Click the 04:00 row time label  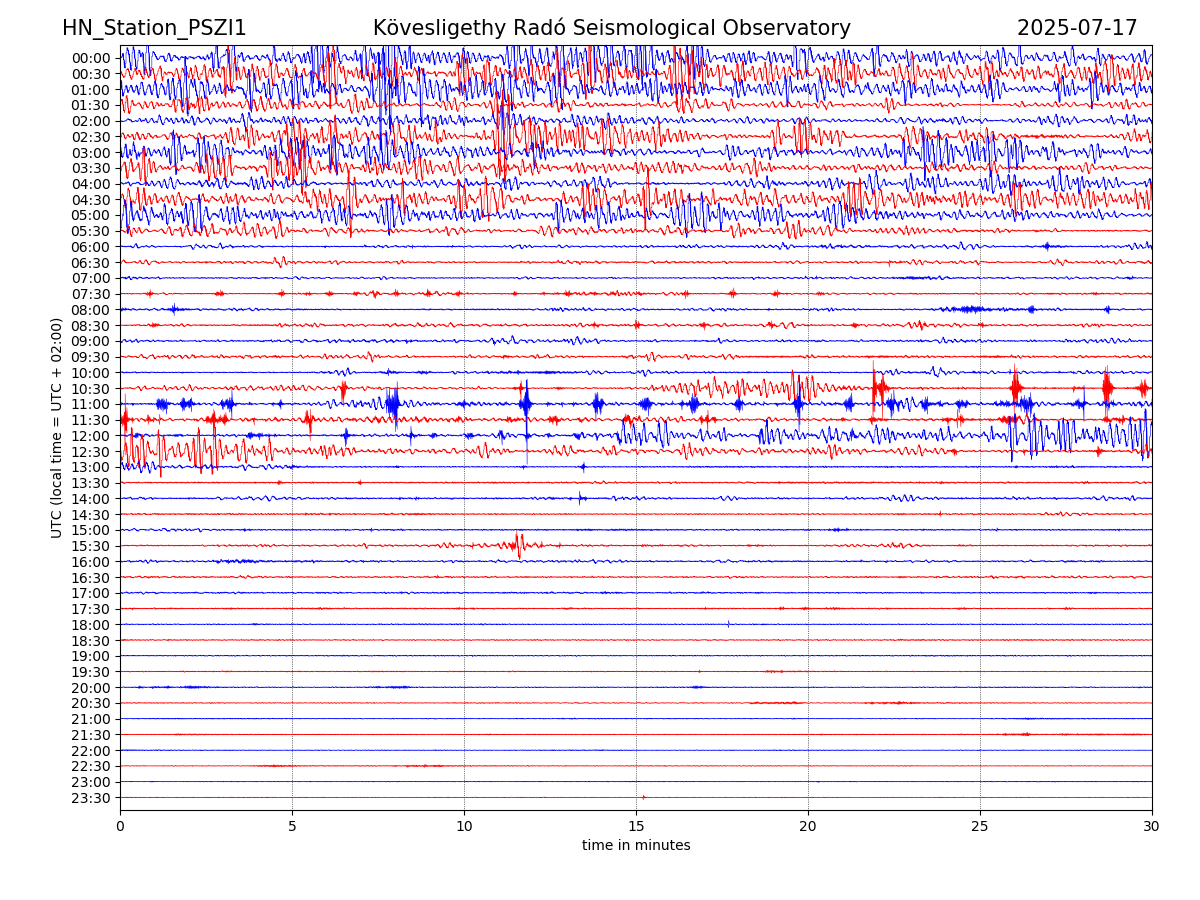(91, 184)
